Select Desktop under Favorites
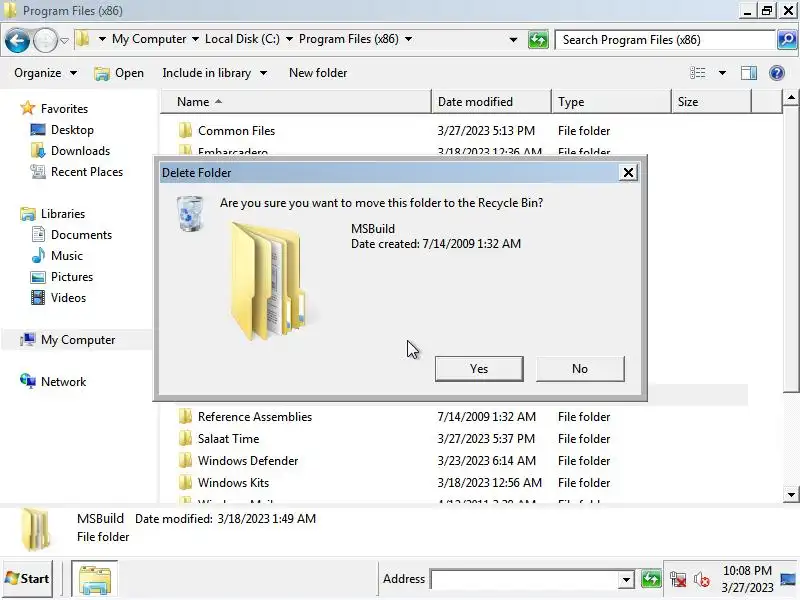 point(72,130)
